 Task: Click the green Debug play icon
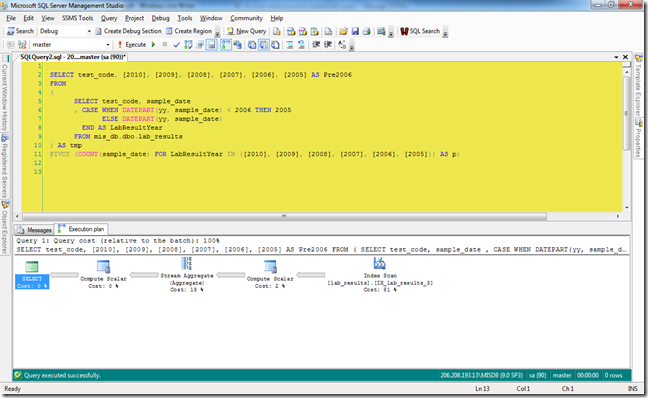click(x=153, y=45)
